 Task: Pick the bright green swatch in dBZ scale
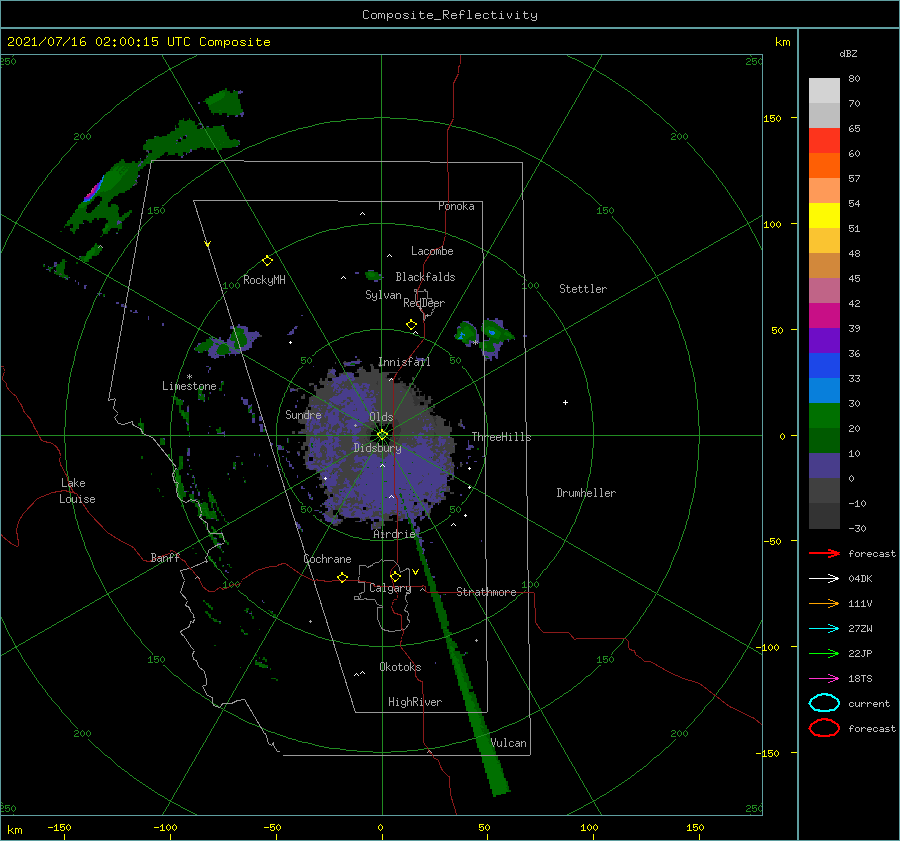[x=824, y=416]
